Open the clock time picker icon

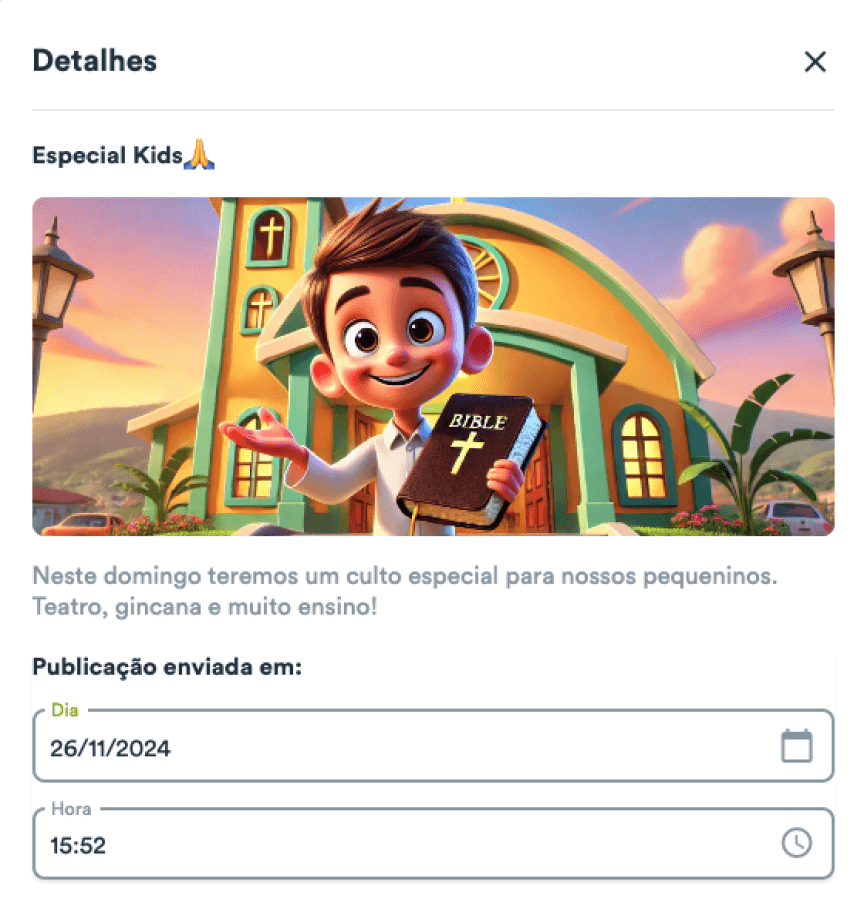click(x=797, y=843)
